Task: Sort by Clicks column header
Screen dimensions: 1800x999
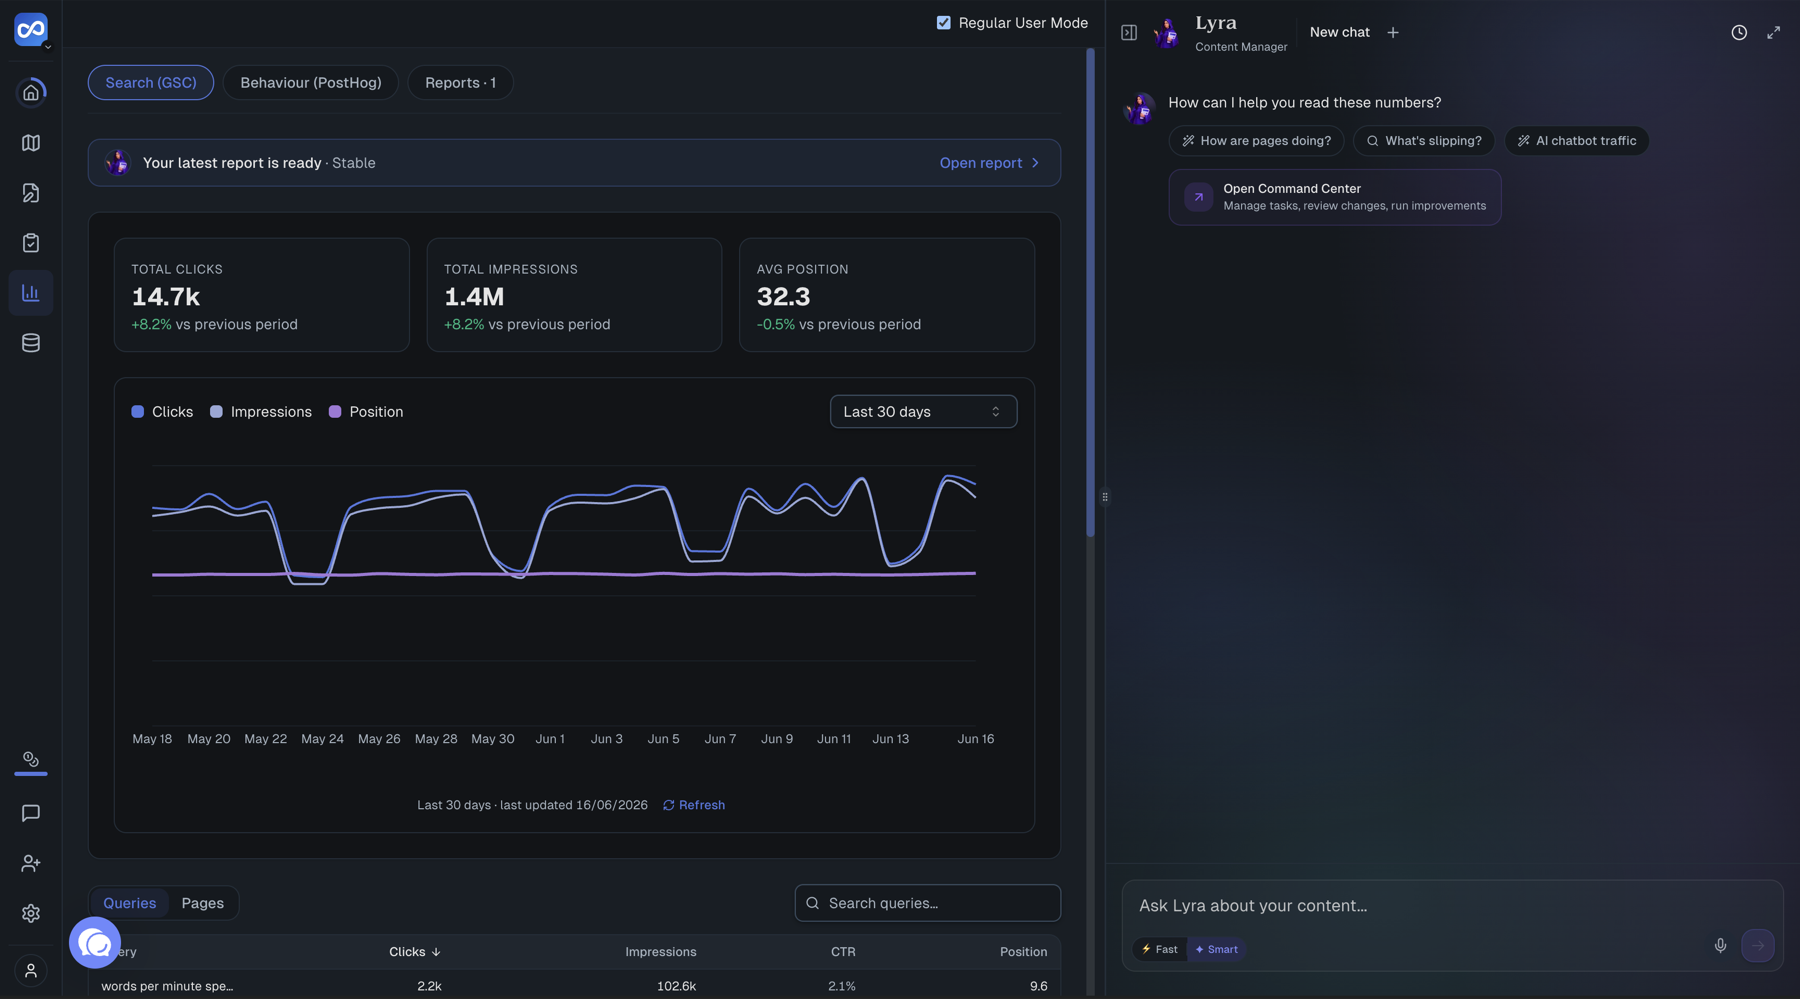Action: (414, 952)
